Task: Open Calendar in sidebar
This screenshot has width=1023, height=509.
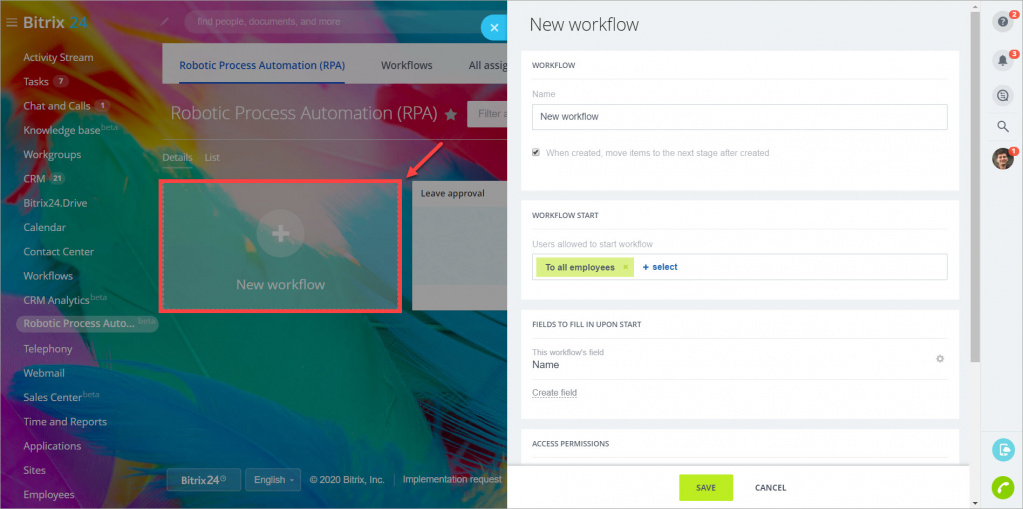Action: (x=44, y=227)
